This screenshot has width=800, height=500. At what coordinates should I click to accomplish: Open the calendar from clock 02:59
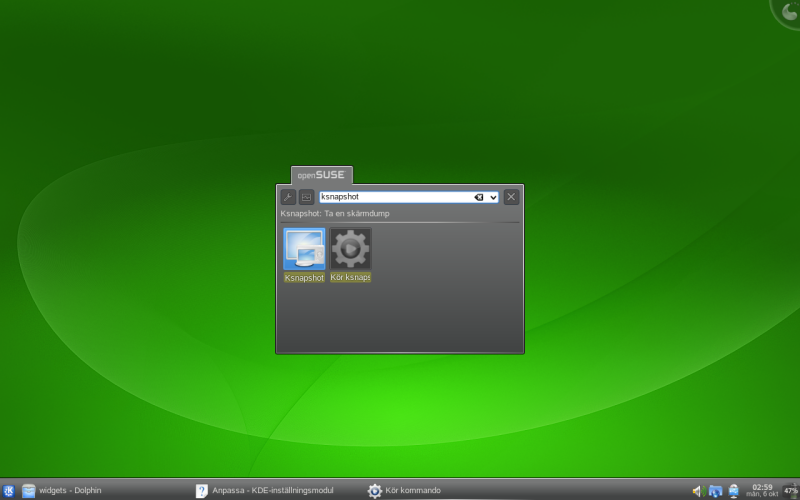(x=762, y=490)
